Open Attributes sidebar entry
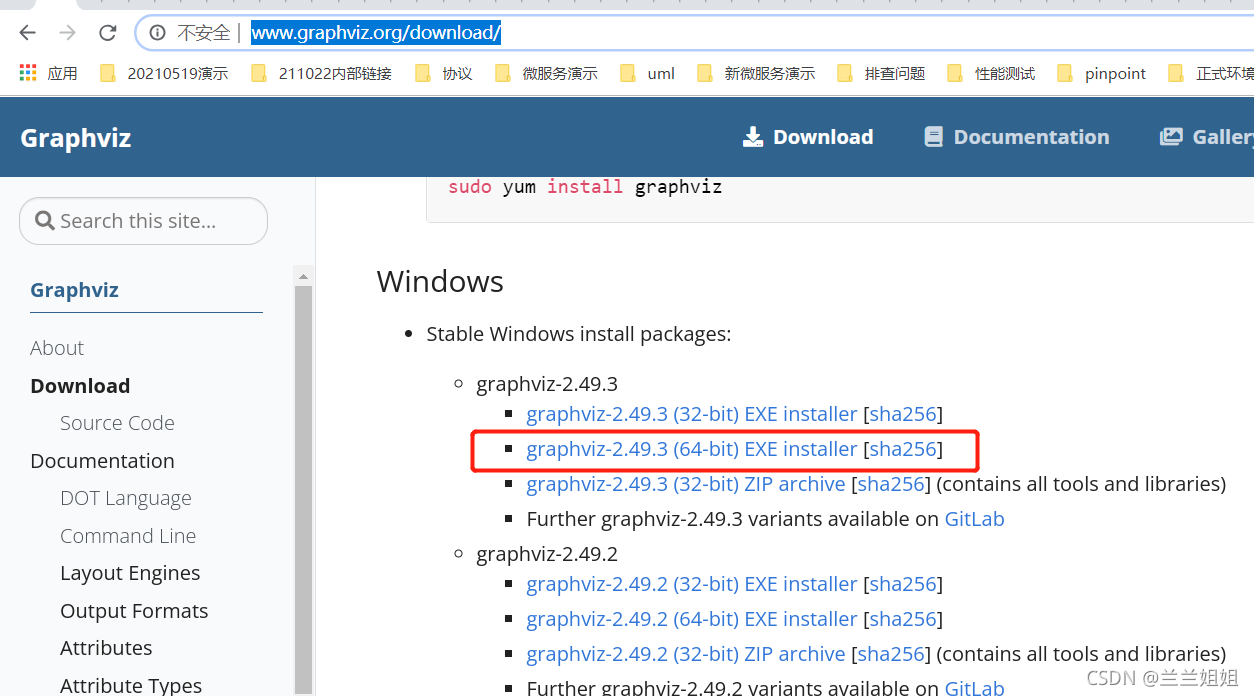The height and width of the screenshot is (696, 1254). (106, 648)
